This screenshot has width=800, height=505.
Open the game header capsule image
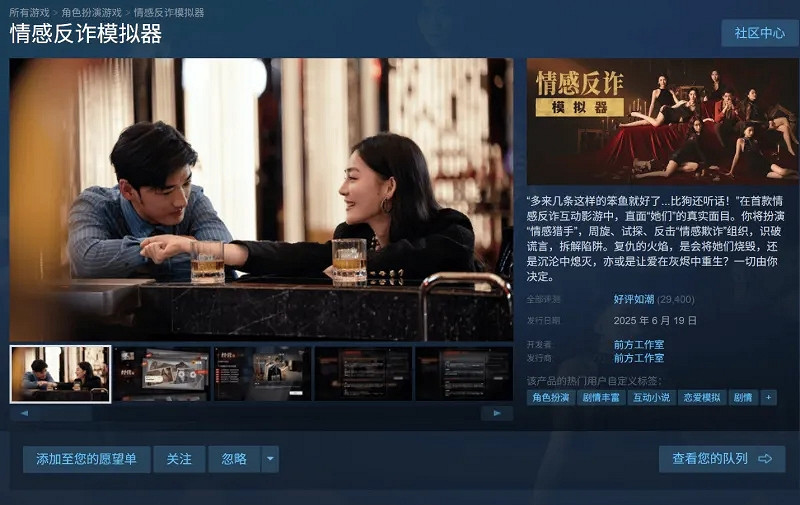[x=662, y=121]
